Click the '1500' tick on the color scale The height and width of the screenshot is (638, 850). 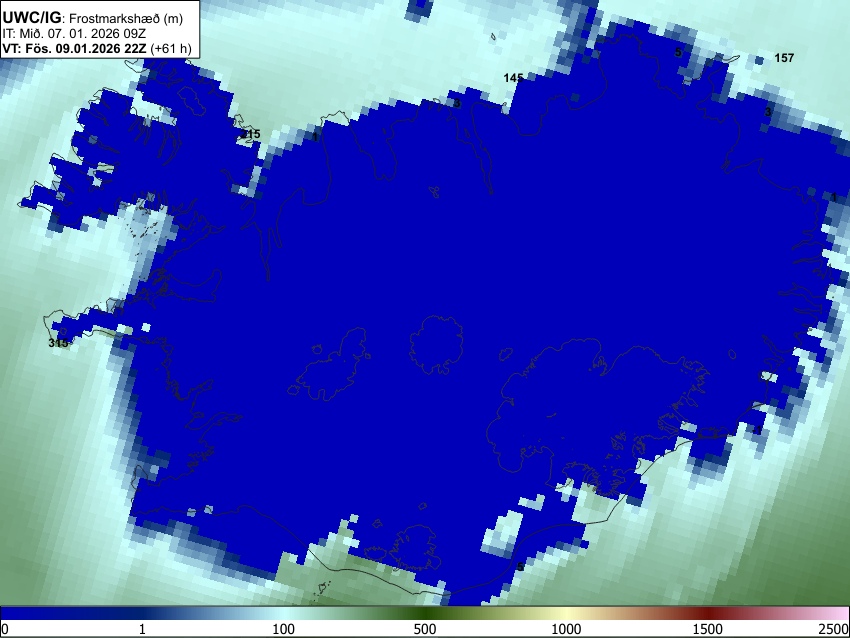point(708,629)
